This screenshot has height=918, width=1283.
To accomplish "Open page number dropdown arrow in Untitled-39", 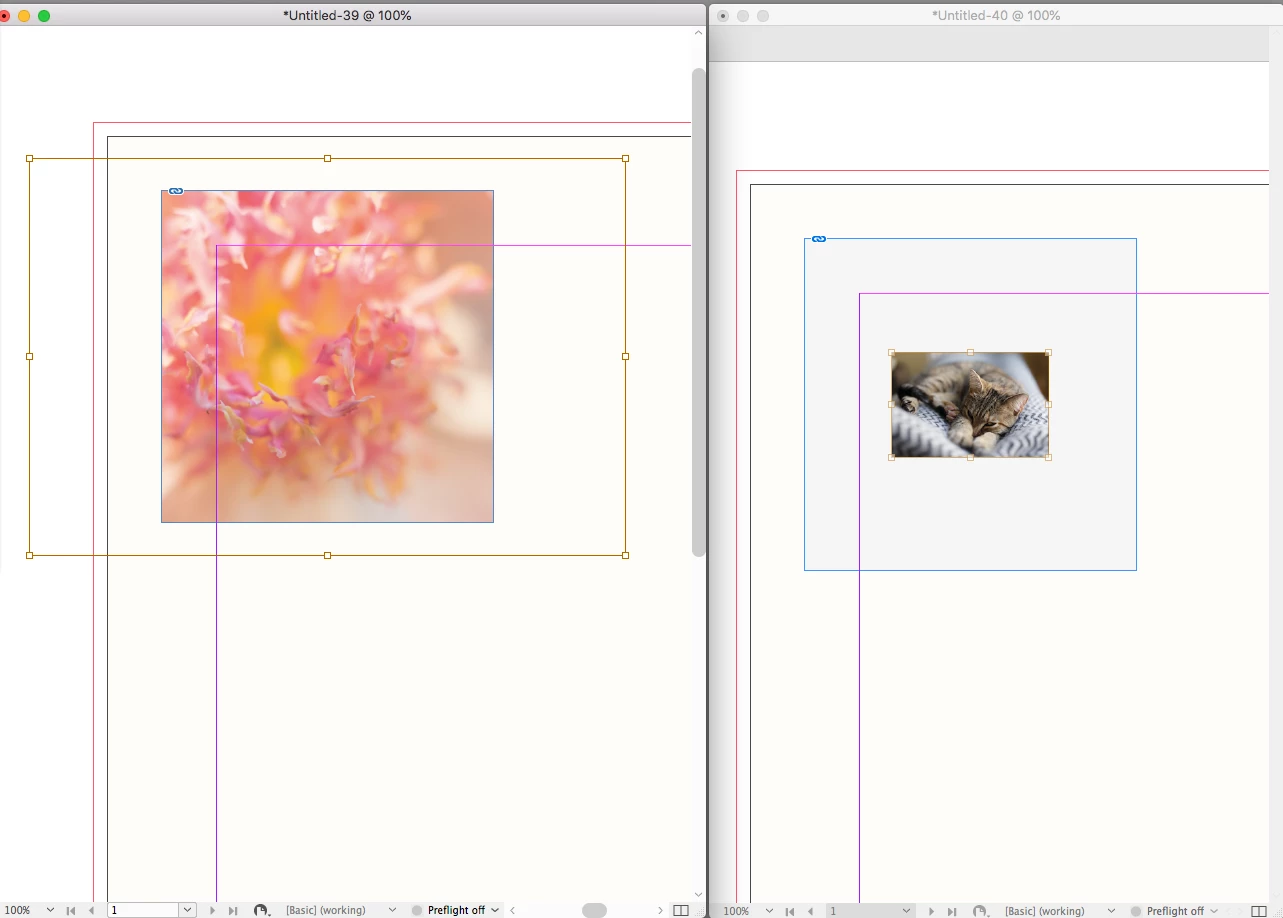I will 187,910.
